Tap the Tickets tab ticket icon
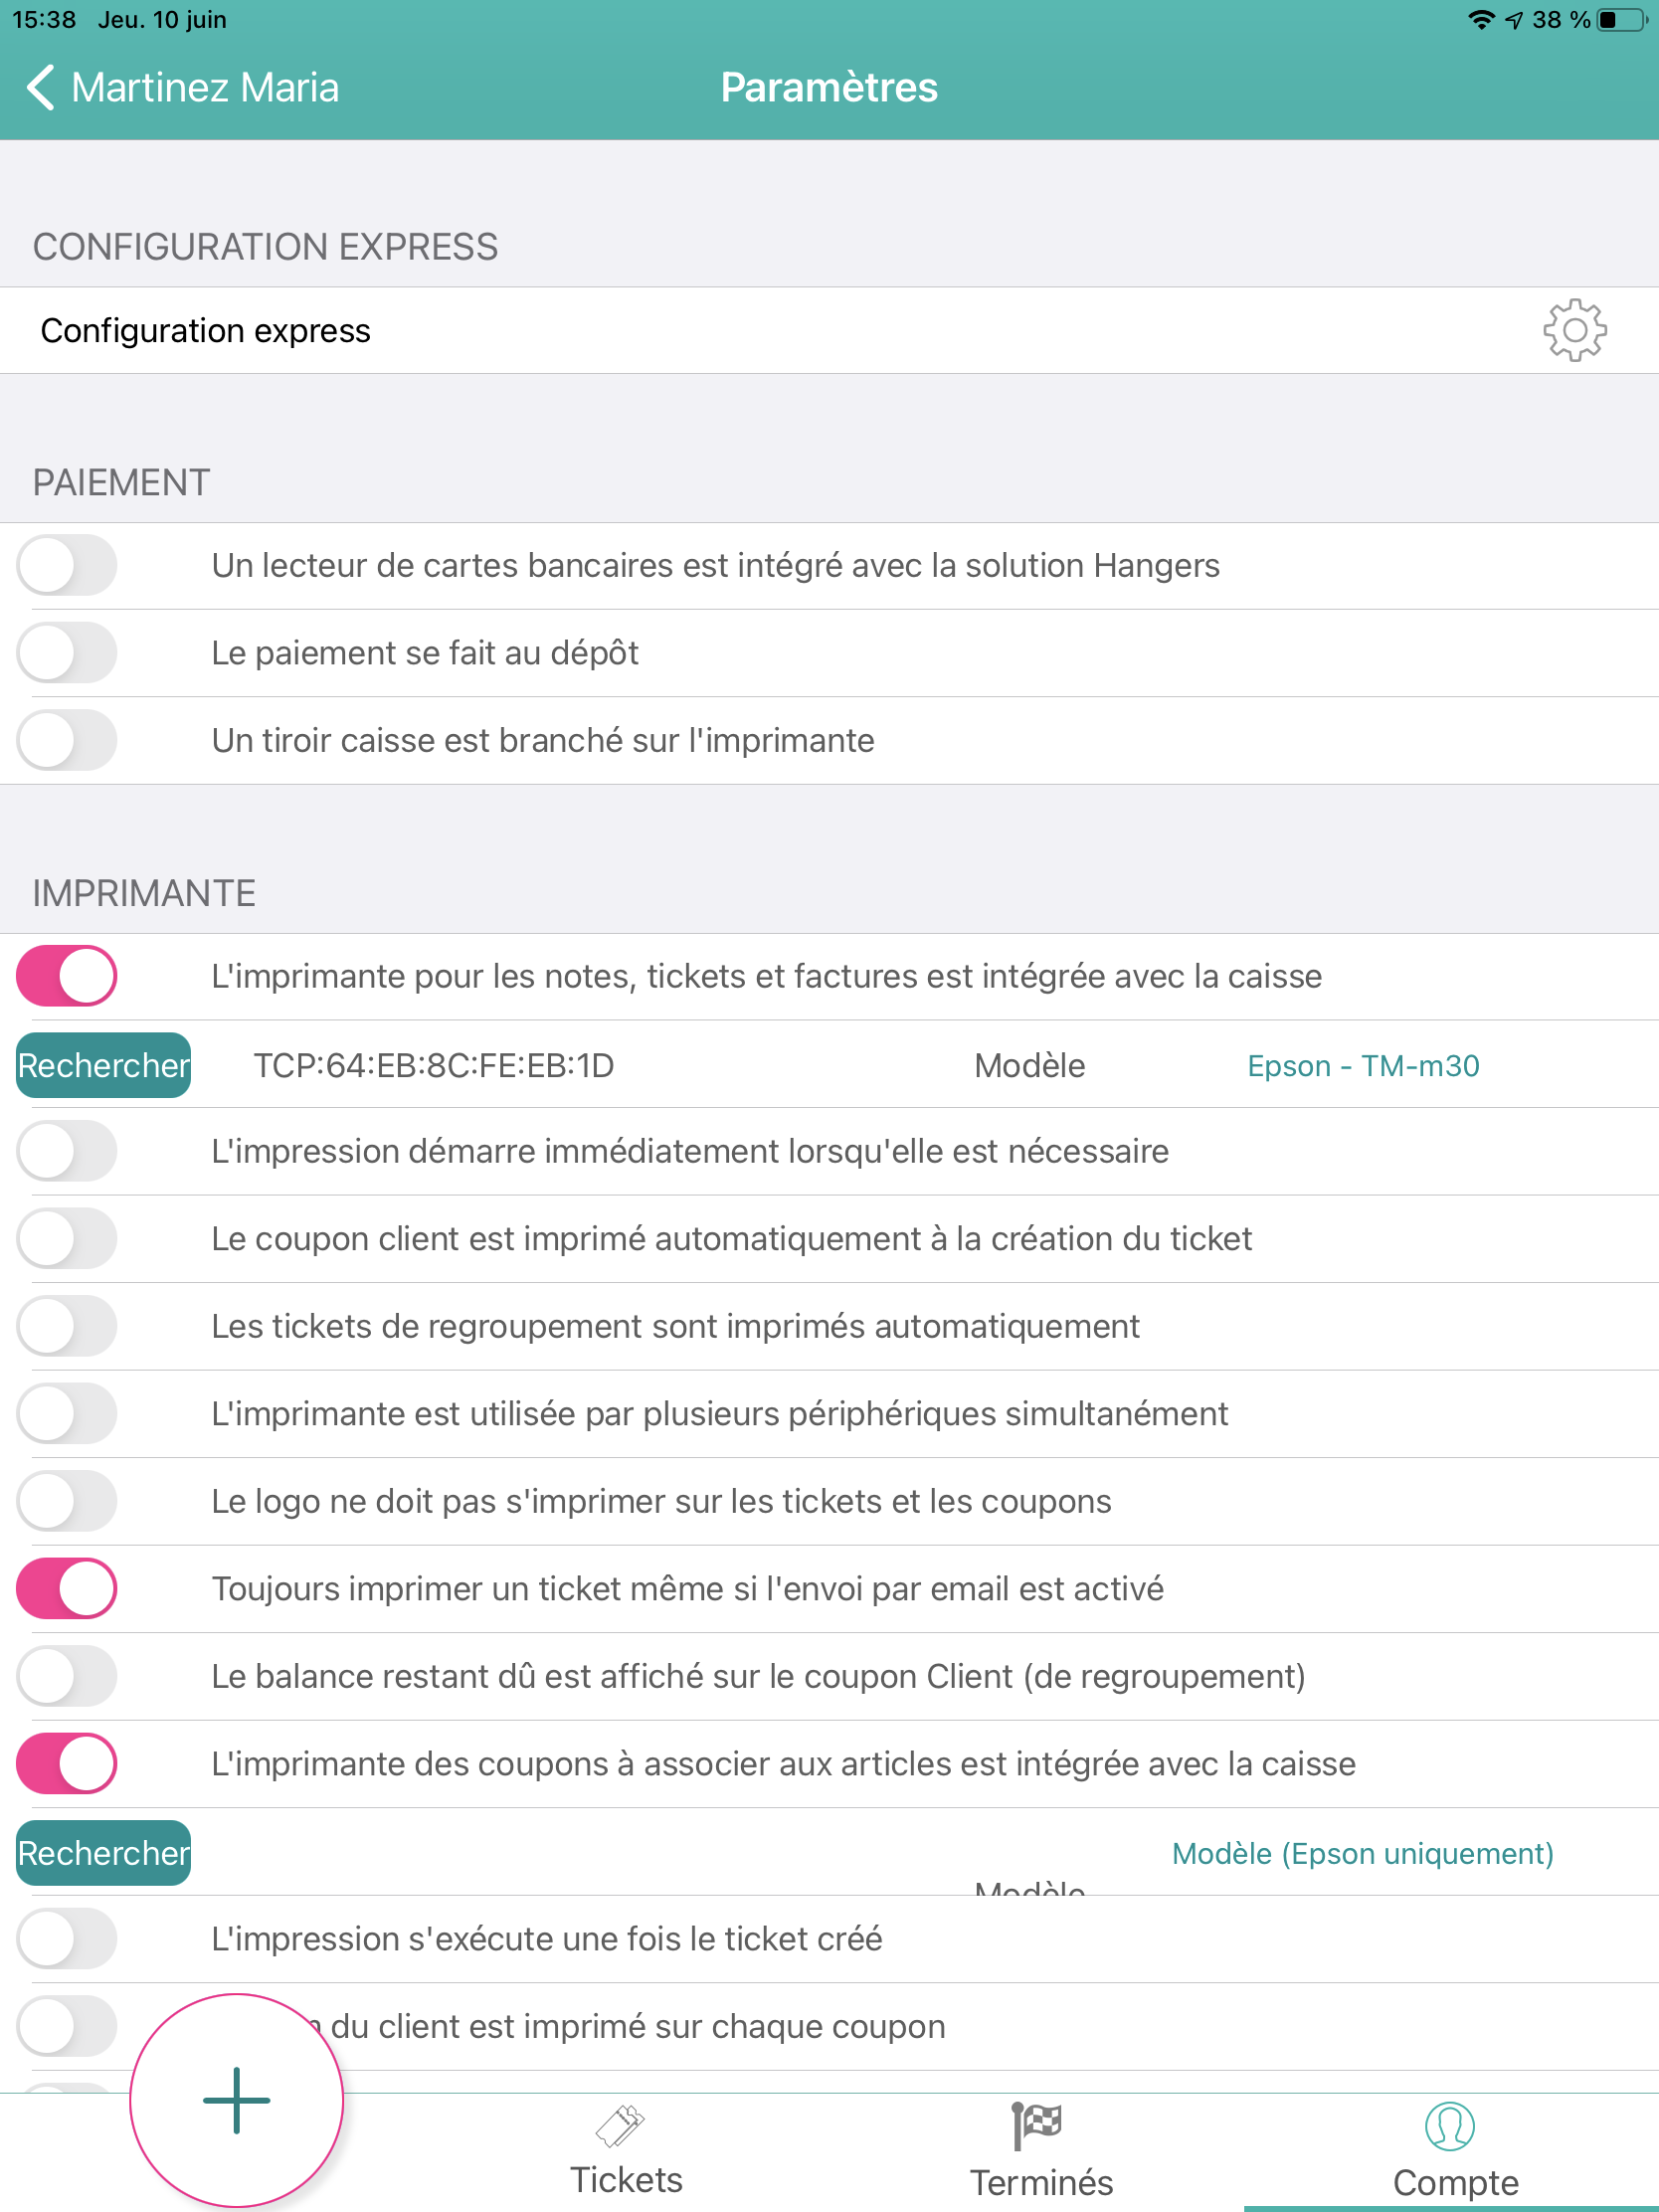Image resolution: width=1659 pixels, height=2212 pixels. click(x=620, y=2125)
